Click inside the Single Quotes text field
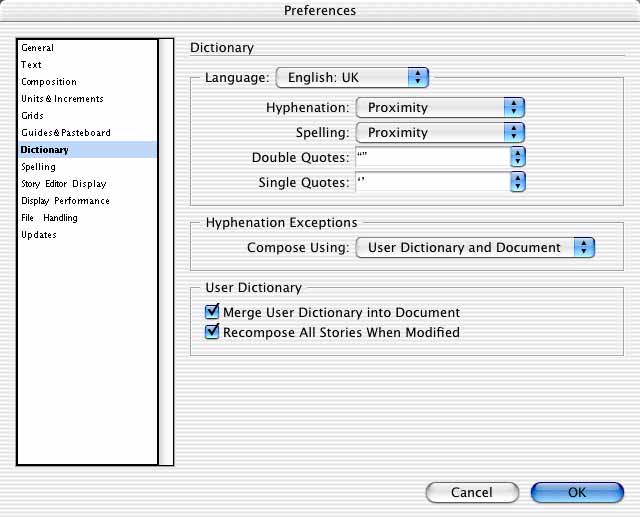Image resolution: width=640 pixels, height=517 pixels. [433, 182]
